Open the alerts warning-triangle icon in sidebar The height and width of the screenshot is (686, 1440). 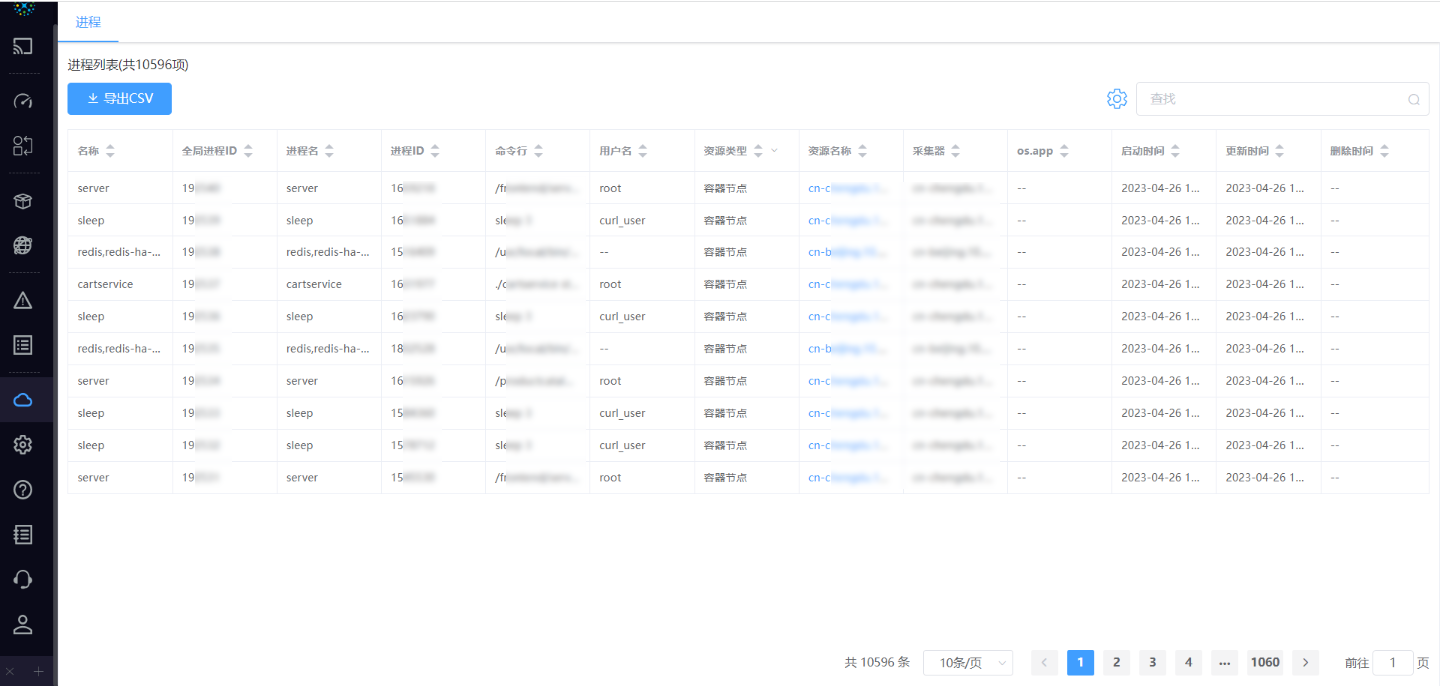pyautogui.click(x=22, y=299)
